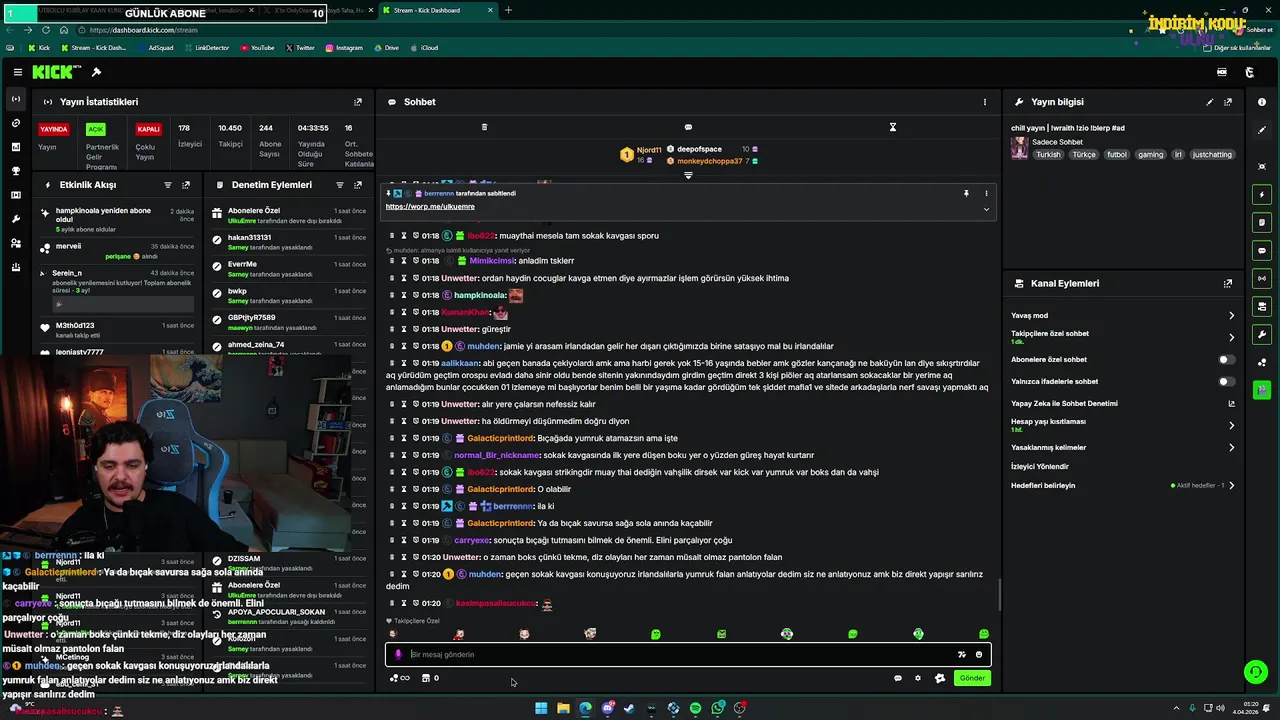Click the futbol tag
This screenshot has width=1280, height=720.
[1117, 155]
